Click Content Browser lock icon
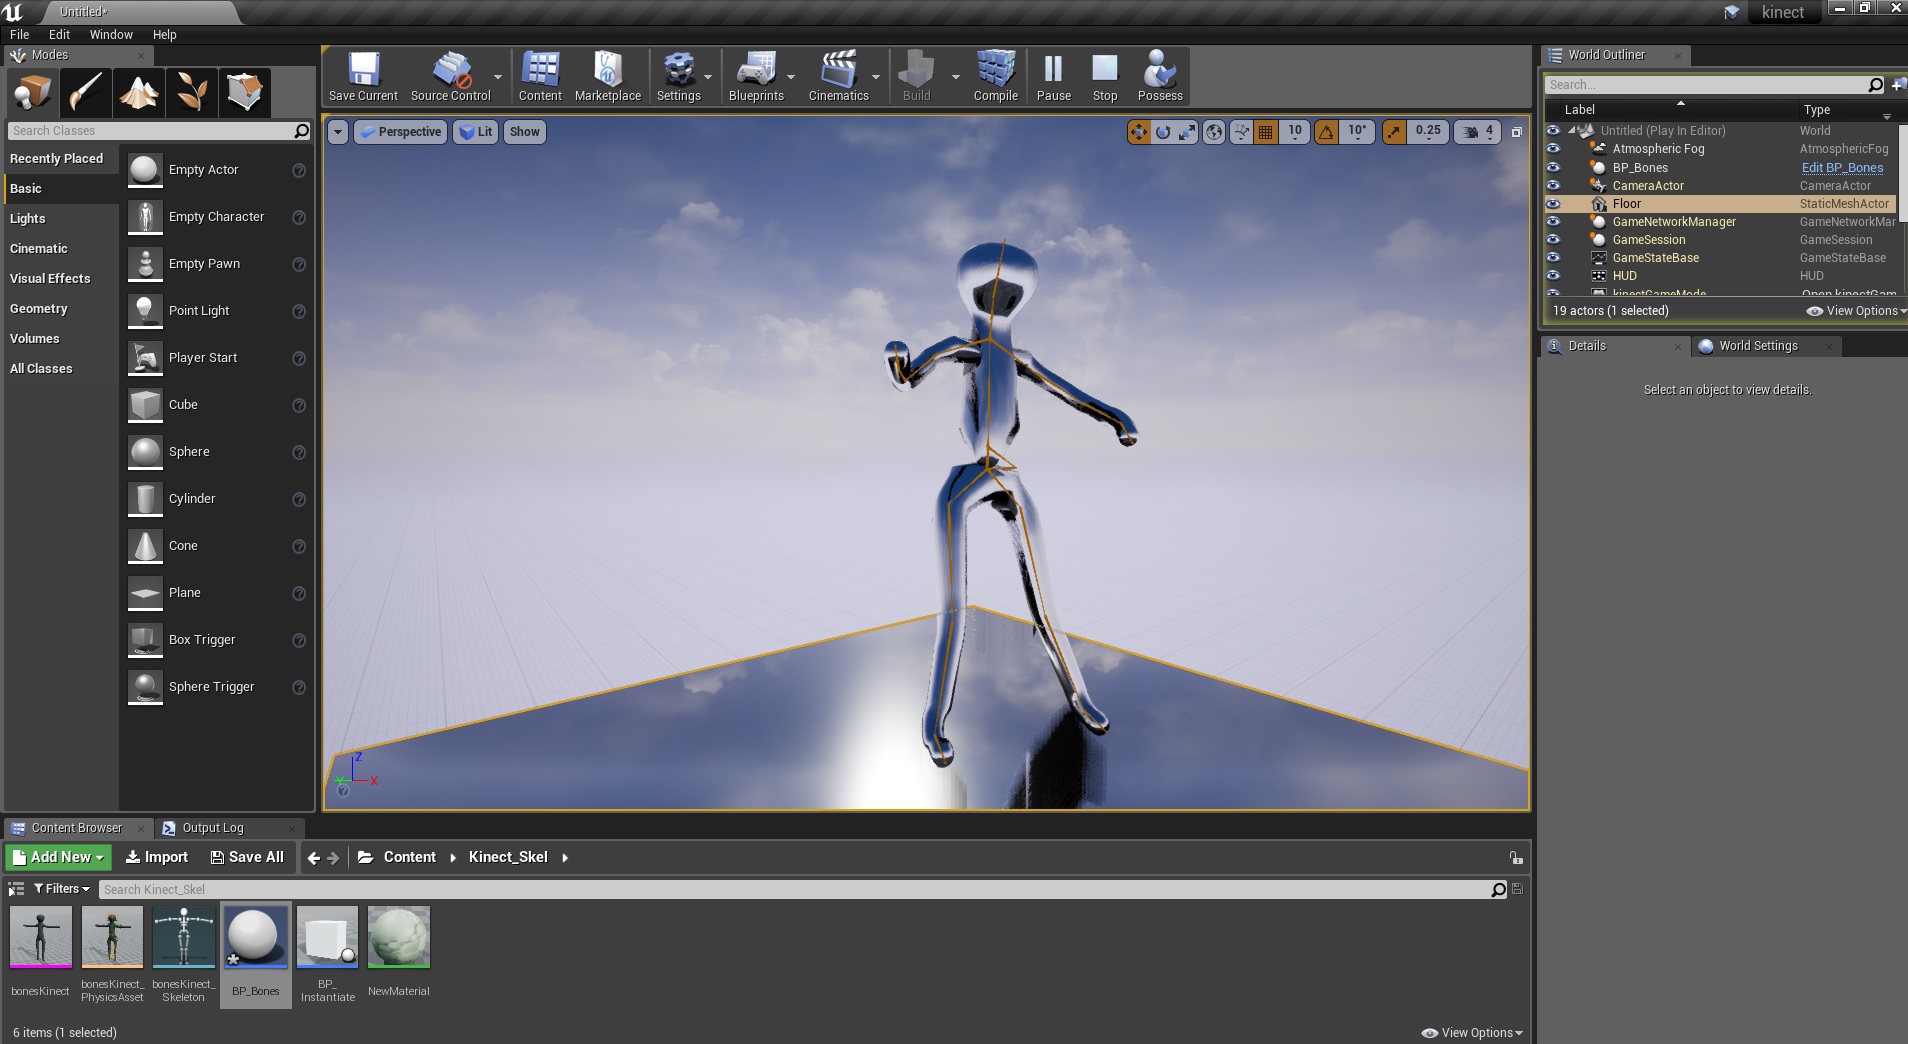1908x1044 pixels. (x=1516, y=858)
